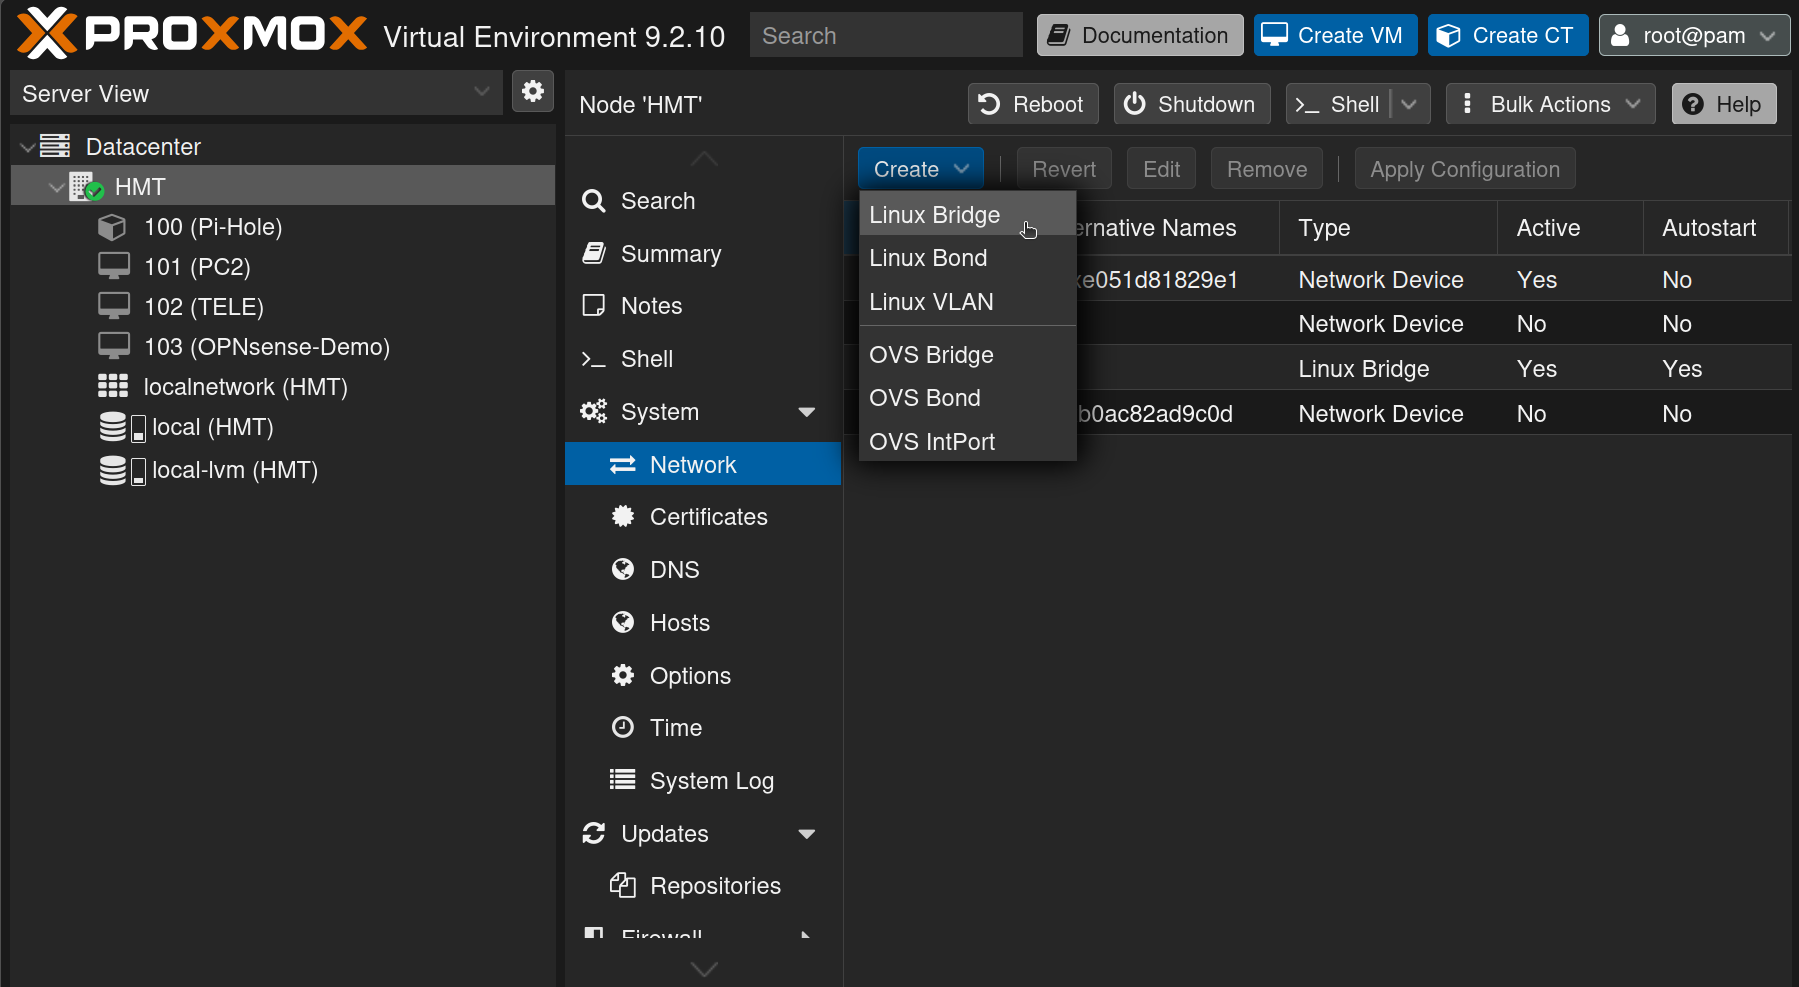Screen dimensions: 1799x987
Task: Click the System gears icon
Action: pyautogui.click(x=594, y=411)
